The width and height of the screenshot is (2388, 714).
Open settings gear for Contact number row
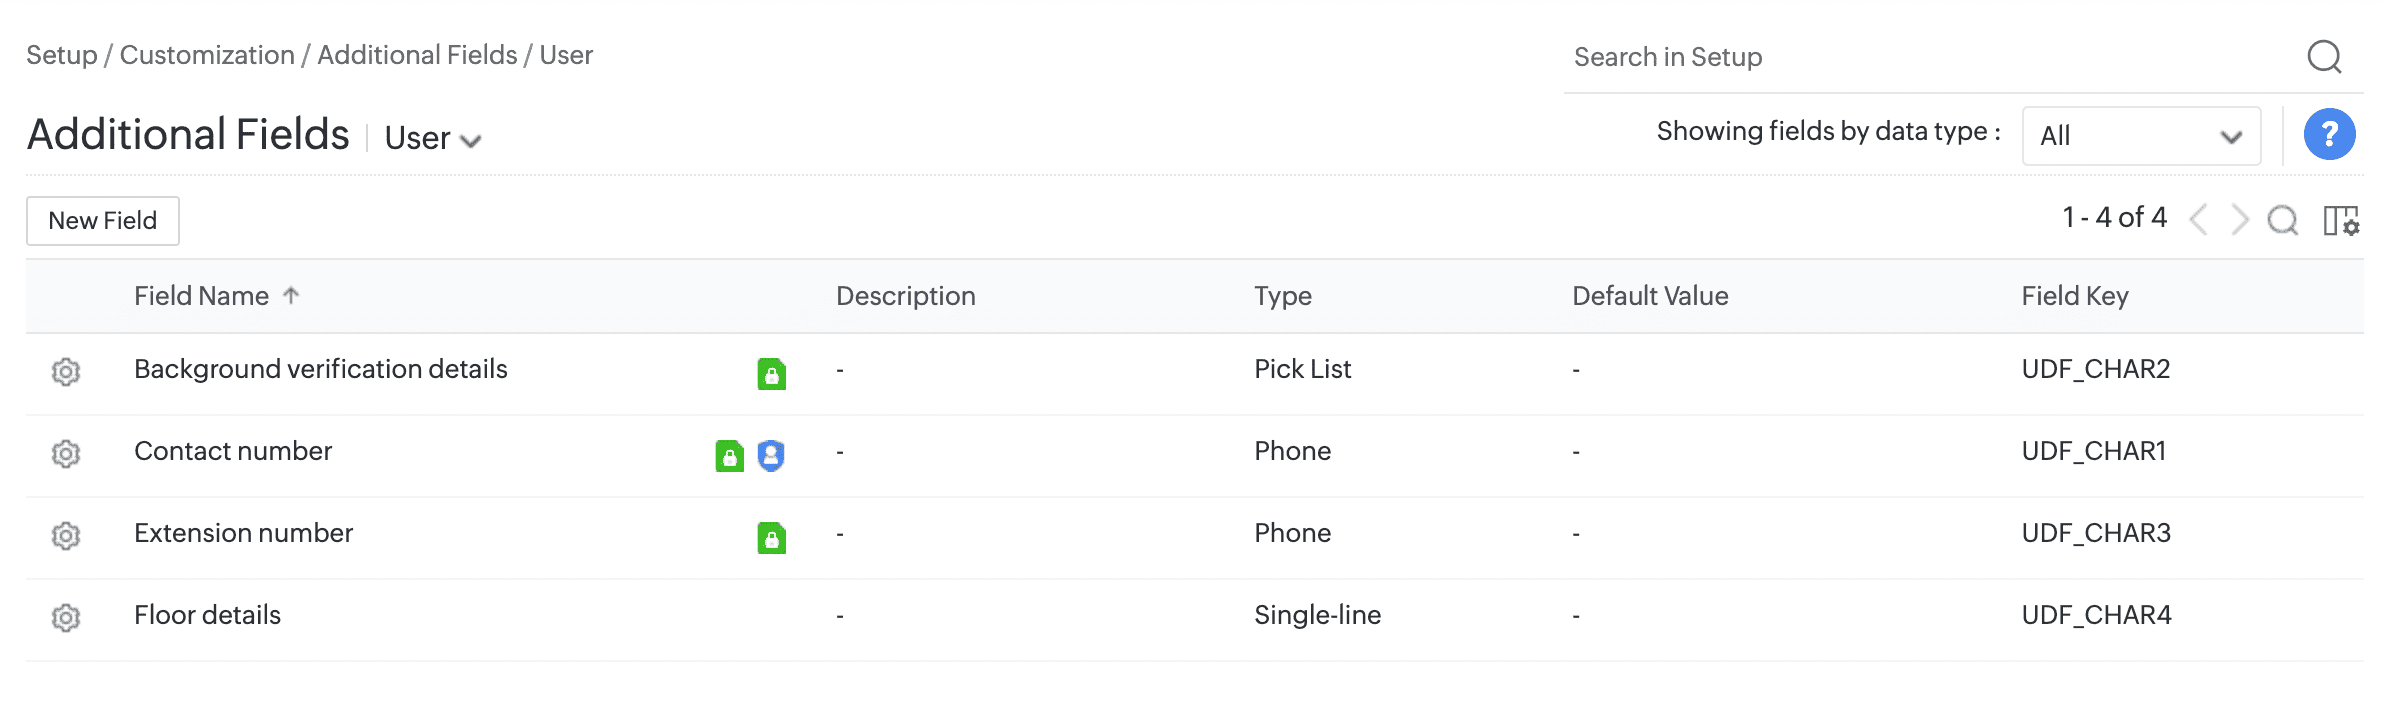coord(66,454)
